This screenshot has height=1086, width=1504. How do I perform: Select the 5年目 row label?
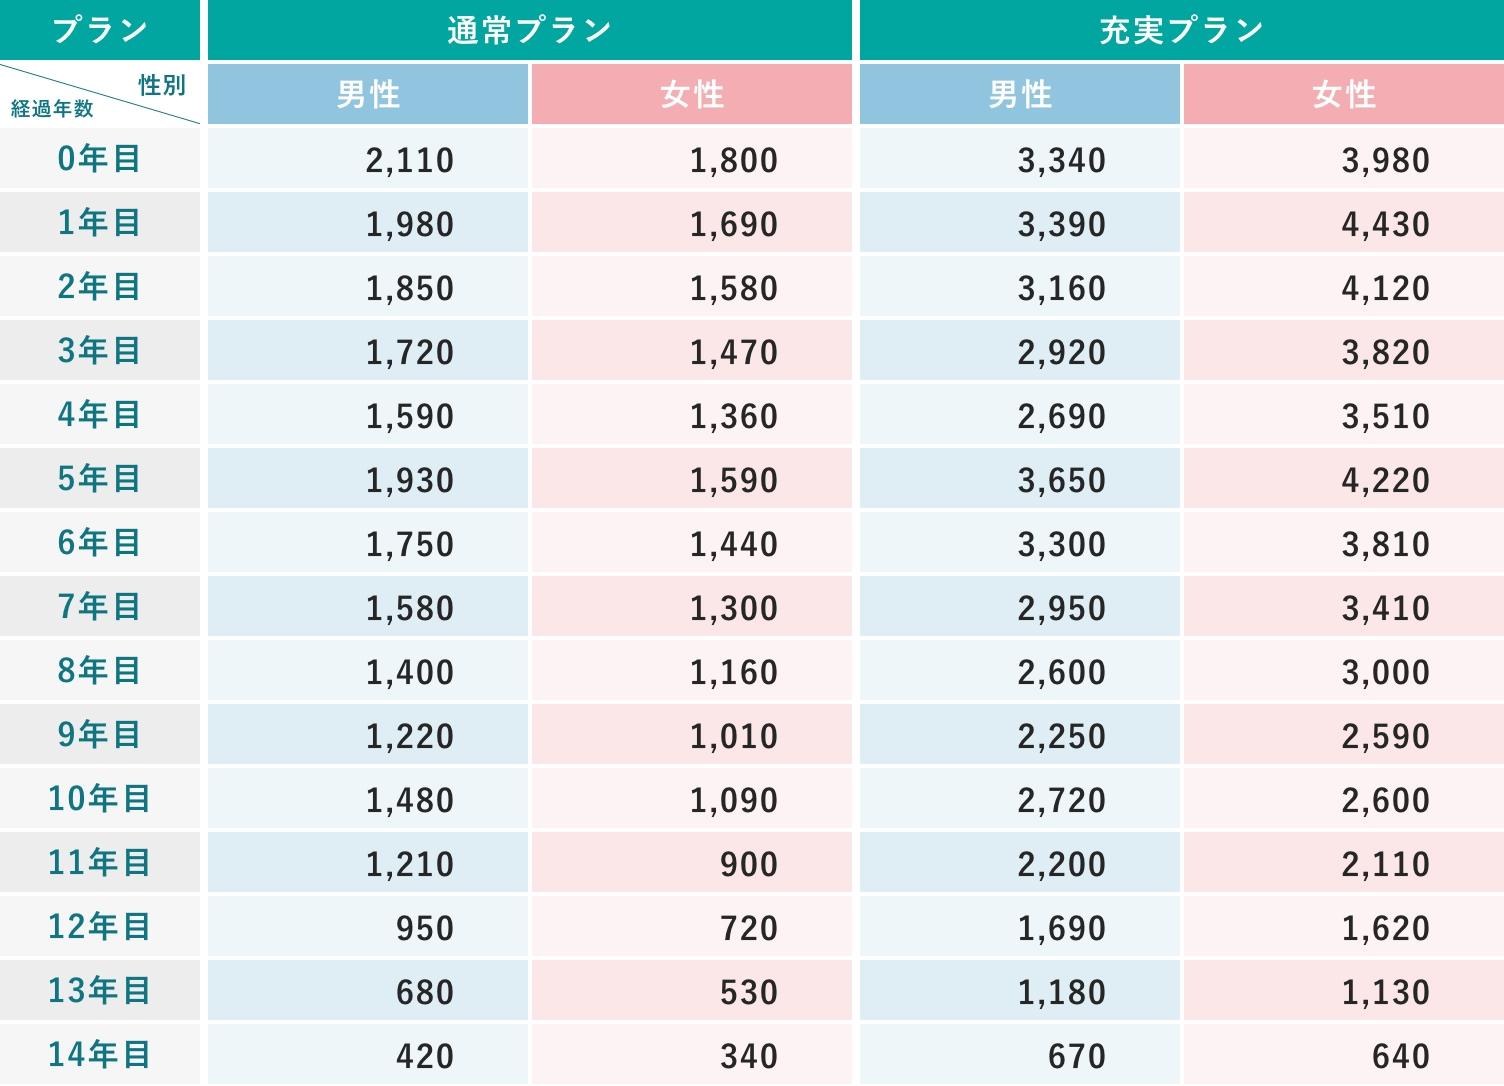coord(99,479)
